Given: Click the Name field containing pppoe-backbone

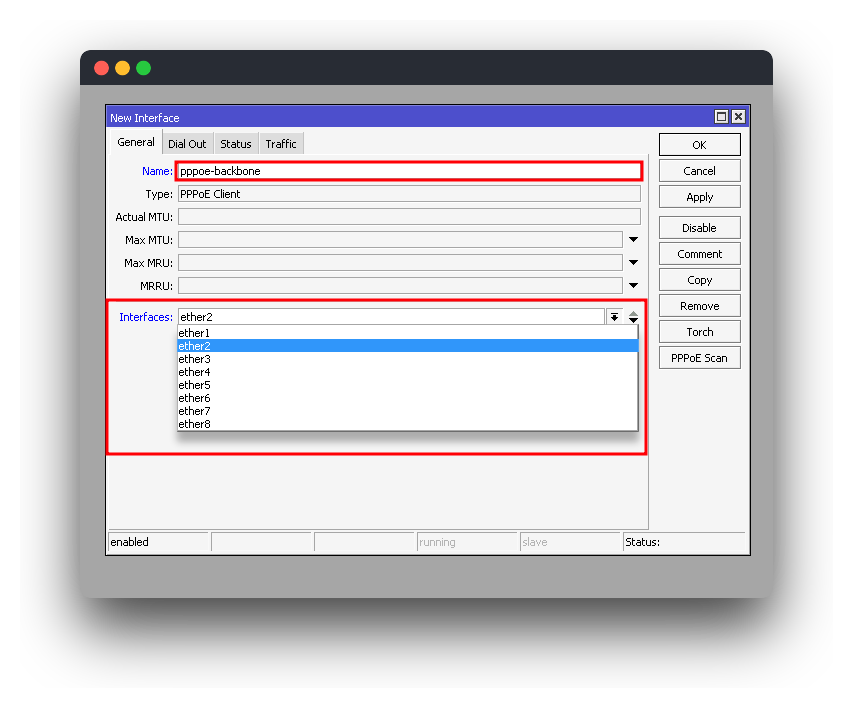Looking at the screenshot, I should tap(408, 171).
